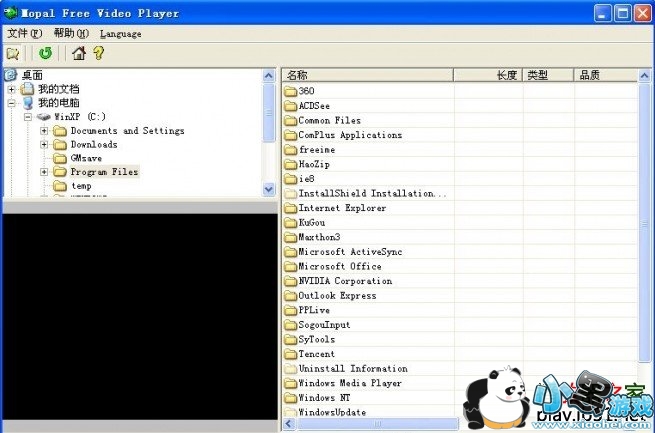This screenshot has width=655, height=433.
Task: Sort by the 名称 column header
Action: (x=368, y=75)
